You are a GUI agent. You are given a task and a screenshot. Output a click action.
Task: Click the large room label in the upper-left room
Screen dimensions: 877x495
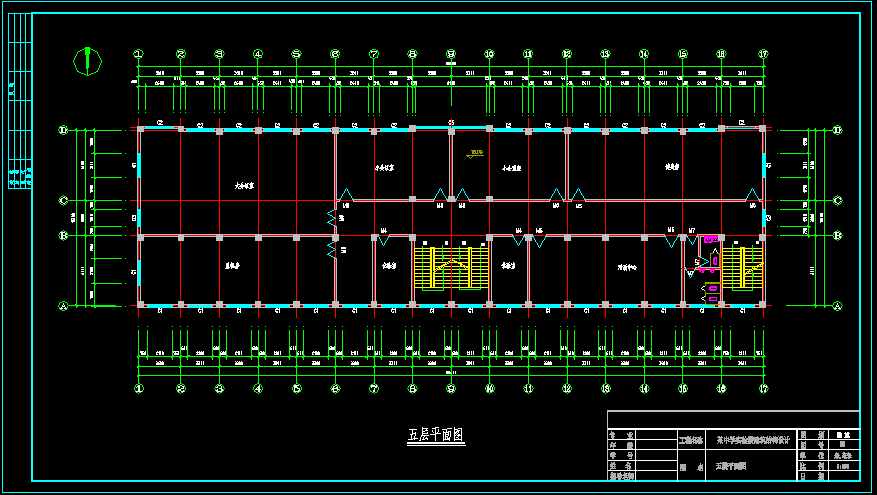tap(243, 186)
